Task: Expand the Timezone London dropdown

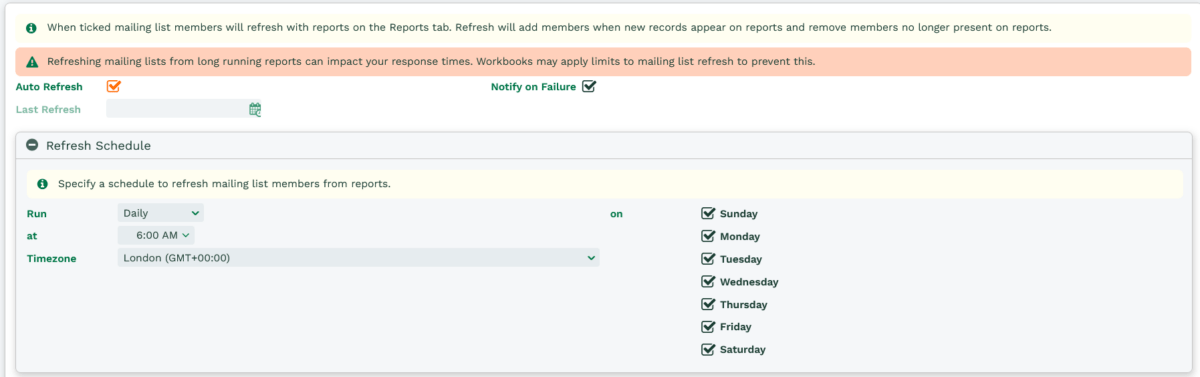Action: [x=358, y=258]
